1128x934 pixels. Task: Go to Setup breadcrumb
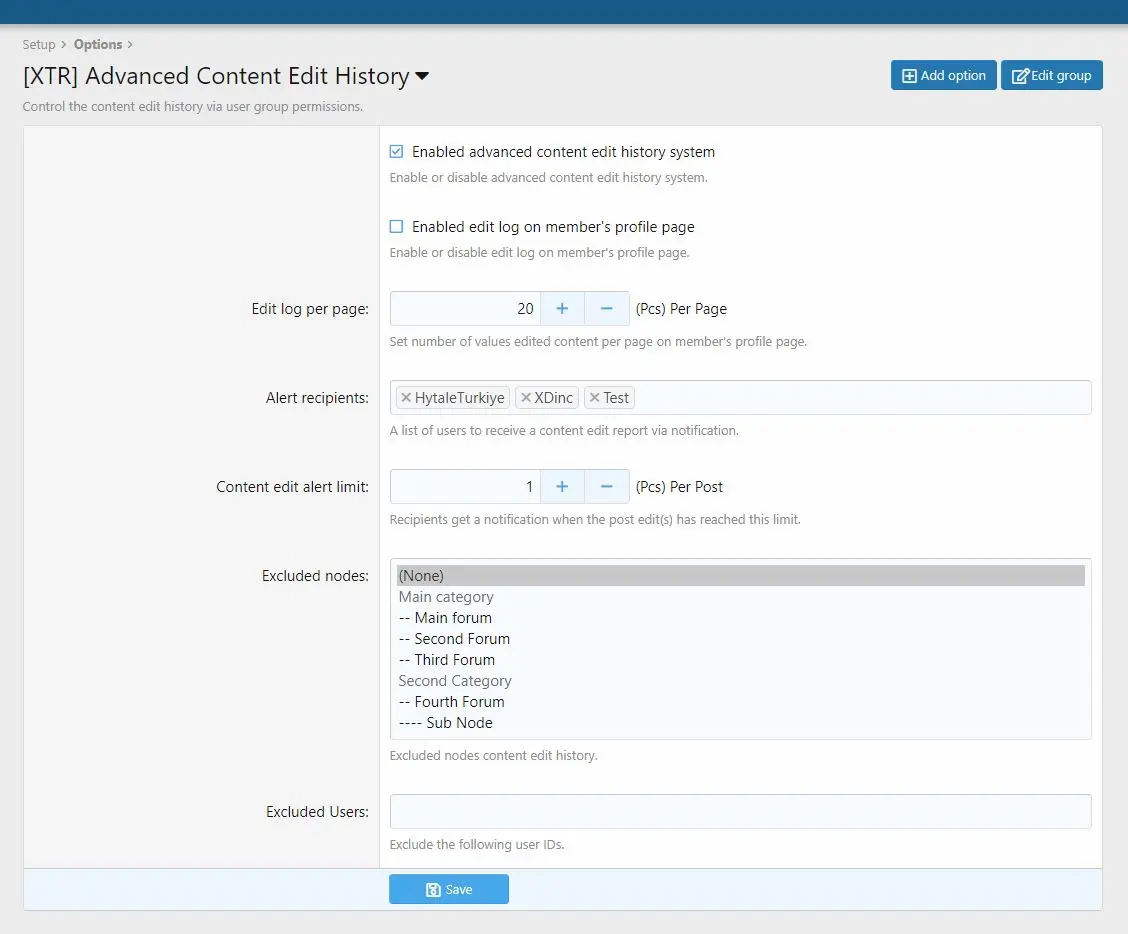click(39, 45)
